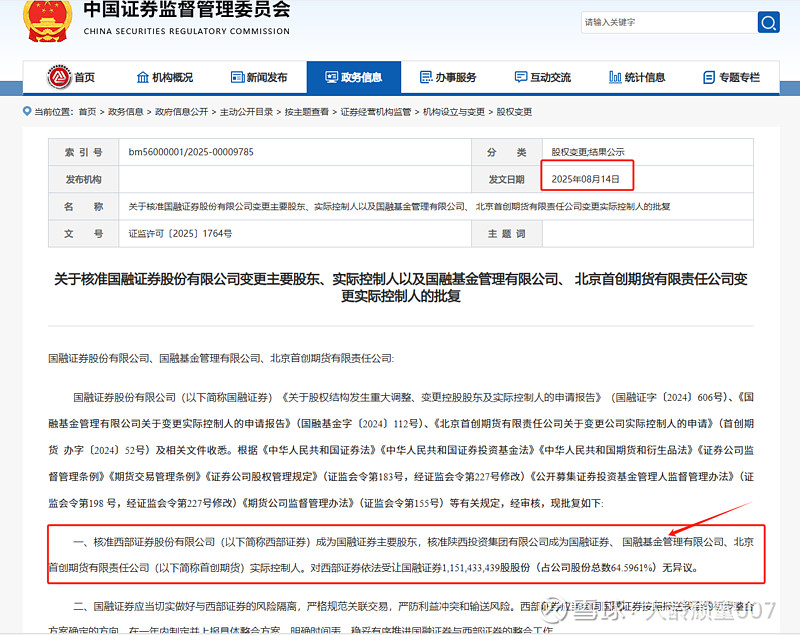Click the monitor icon beside 政务信息
The height and width of the screenshot is (635, 800).
coord(332,78)
